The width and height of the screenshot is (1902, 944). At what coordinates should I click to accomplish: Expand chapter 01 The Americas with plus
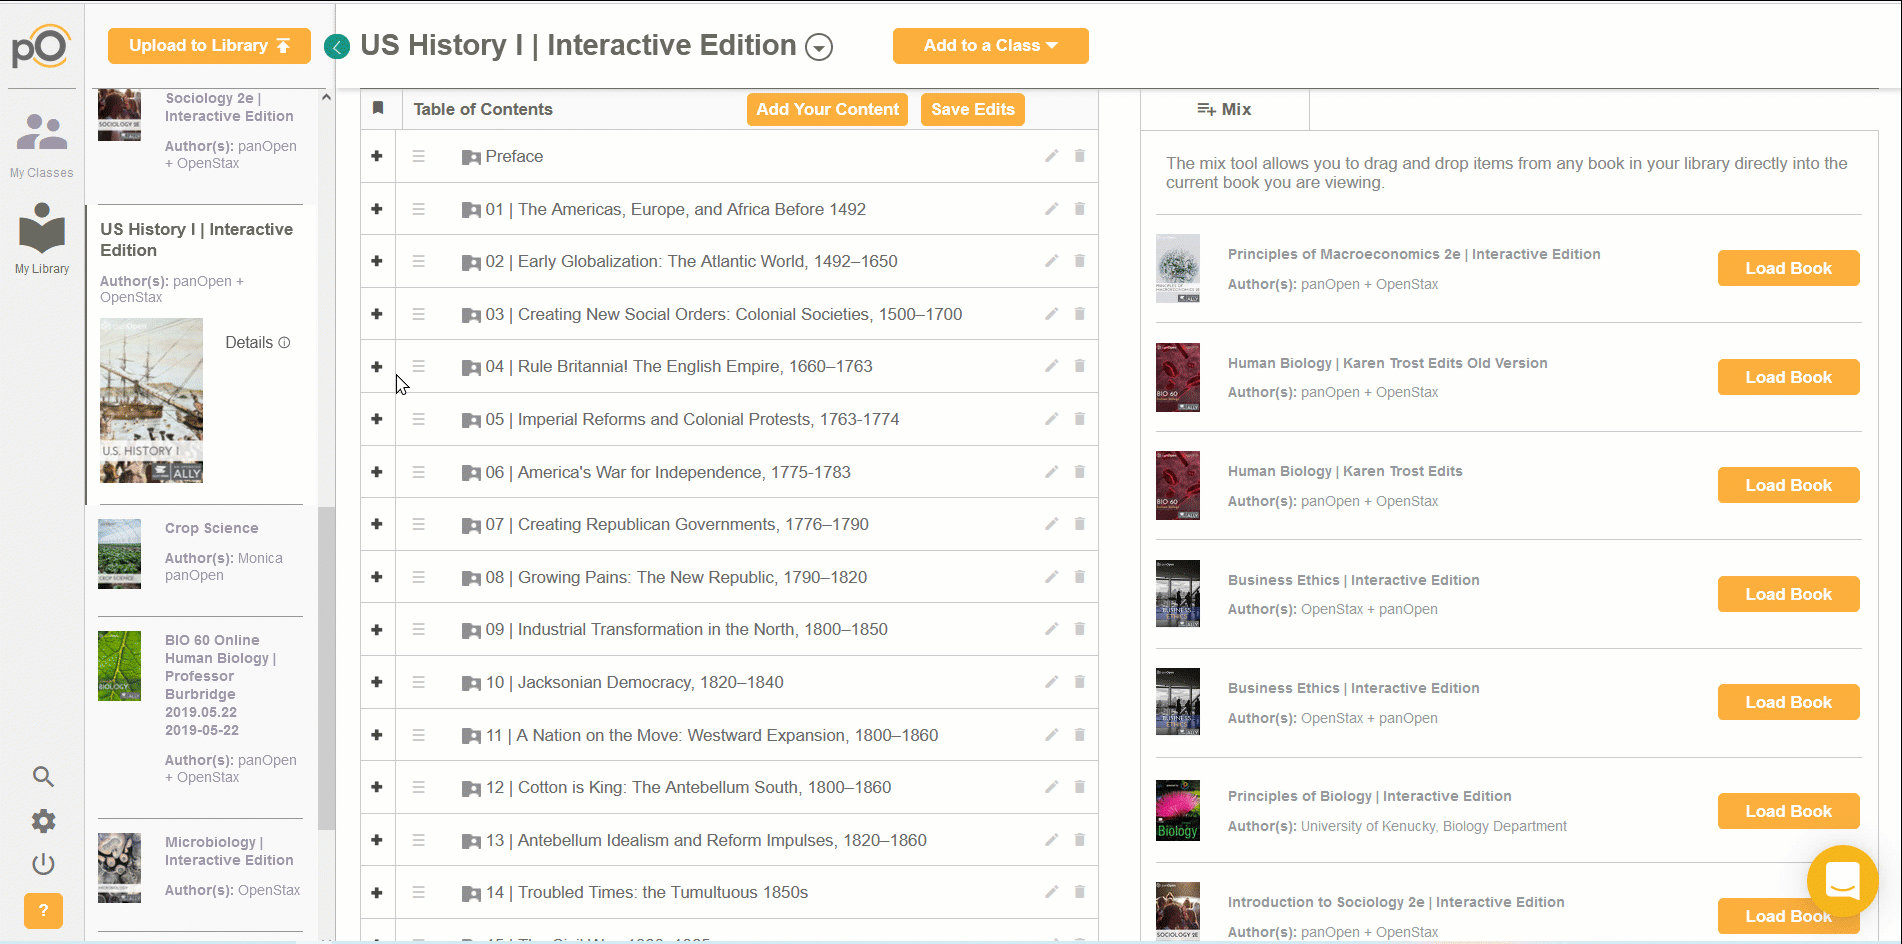377,209
